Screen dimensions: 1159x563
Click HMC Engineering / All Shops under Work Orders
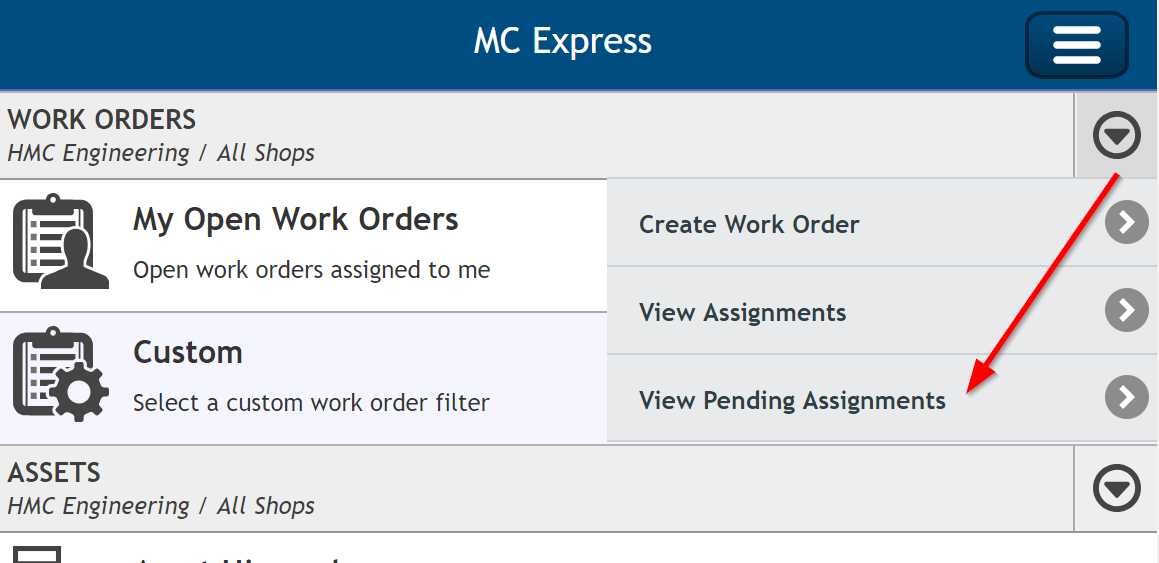click(161, 153)
